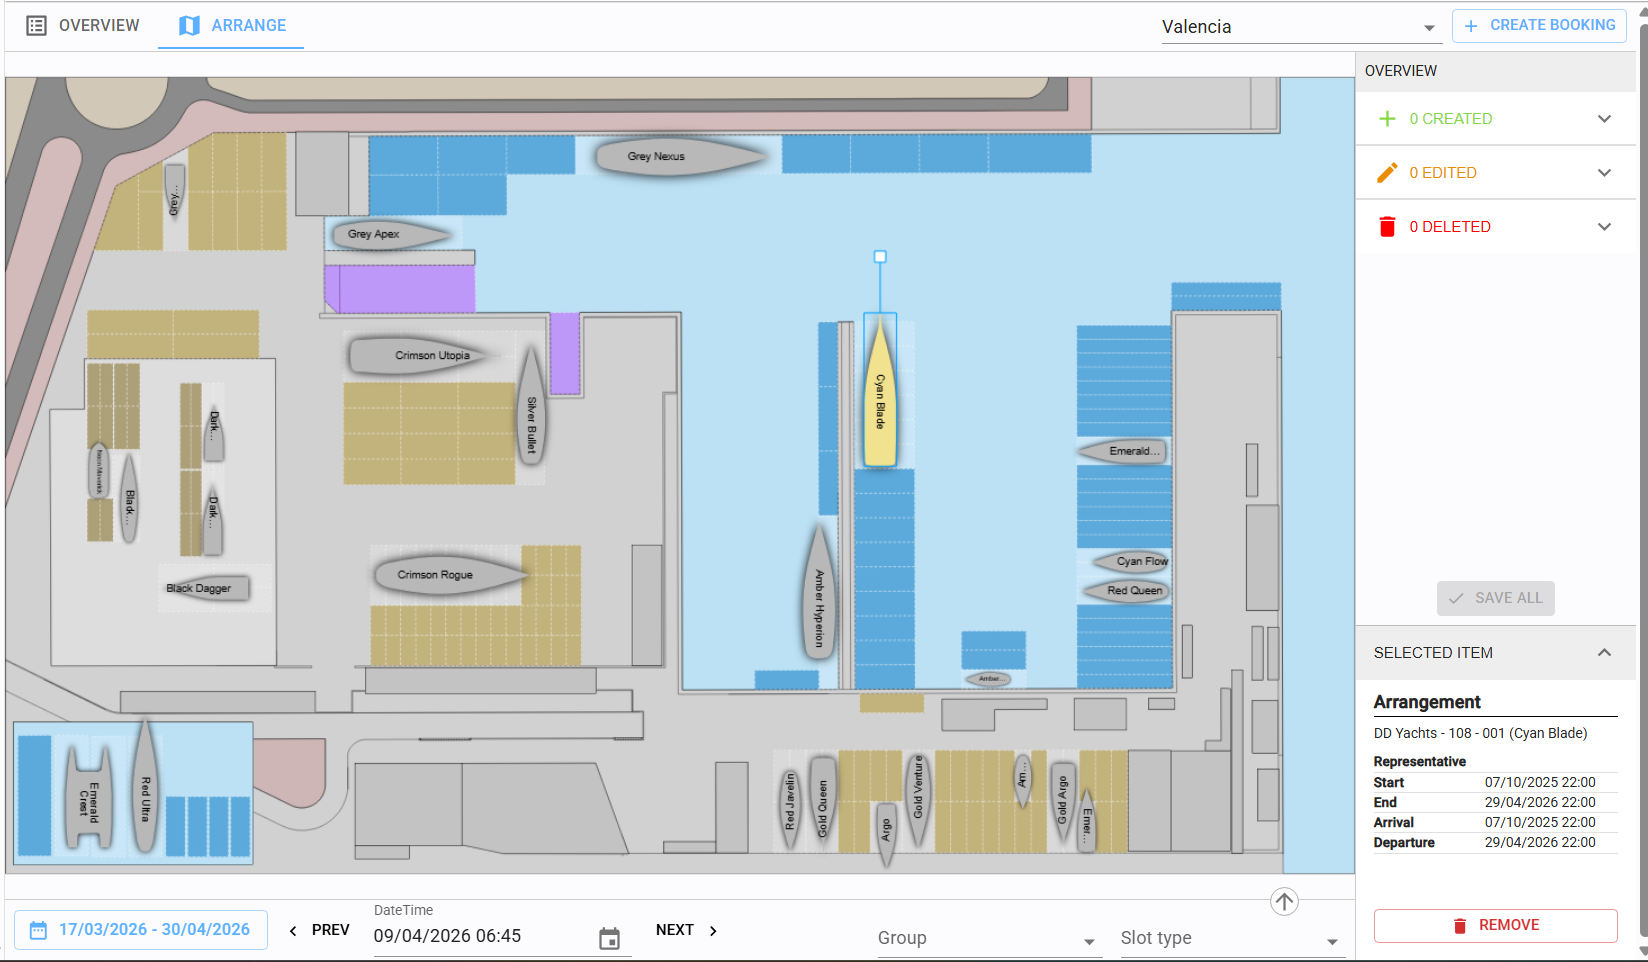
Task: Click the Remove button
Action: (x=1495, y=925)
